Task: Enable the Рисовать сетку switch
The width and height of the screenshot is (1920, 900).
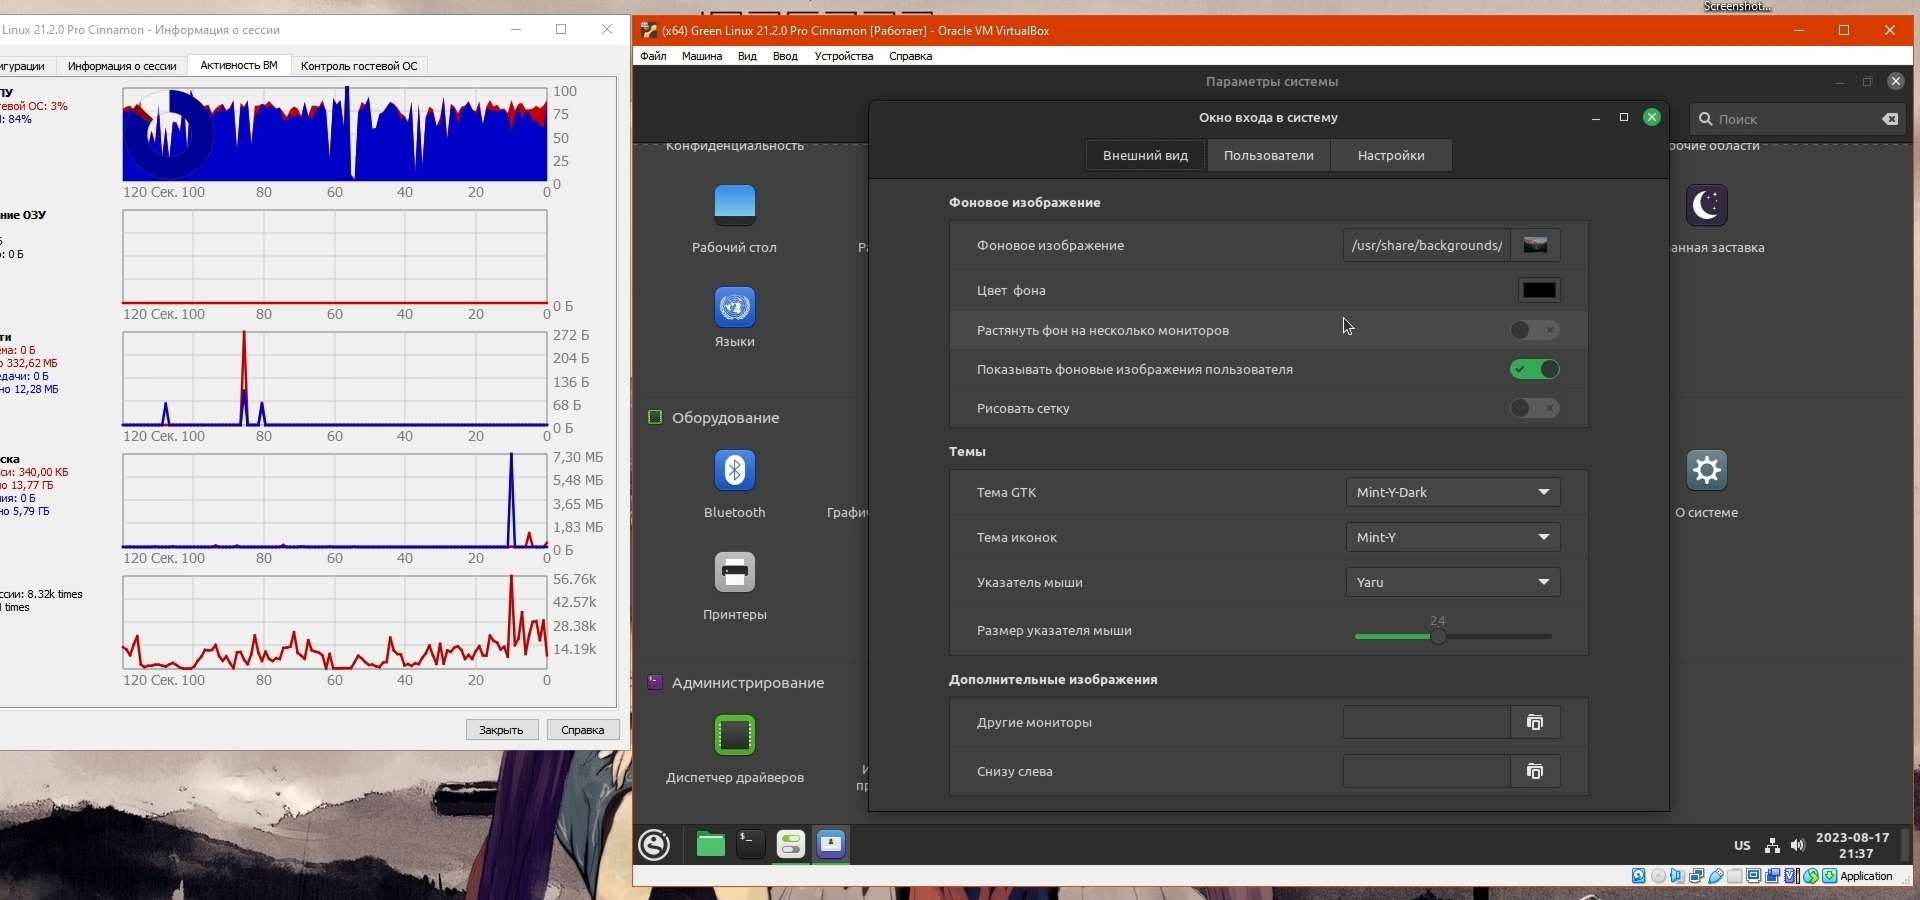Action: click(1535, 408)
